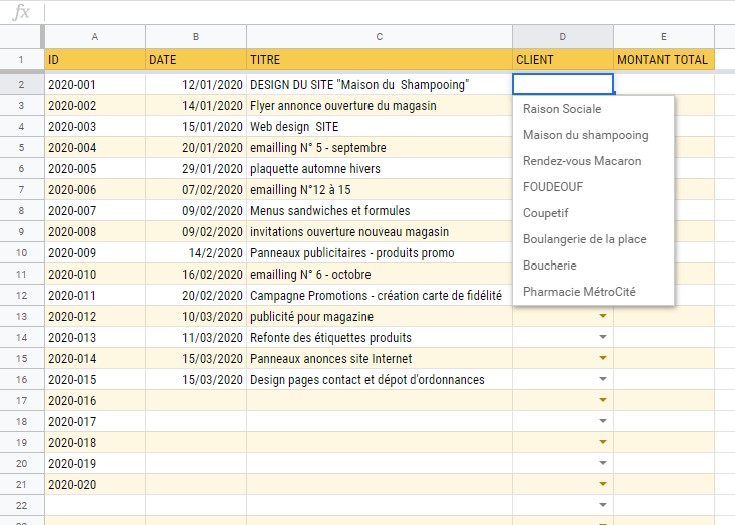Click cell '2020-005'
Screen dimensions: 735x525
click(x=95, y=169)
